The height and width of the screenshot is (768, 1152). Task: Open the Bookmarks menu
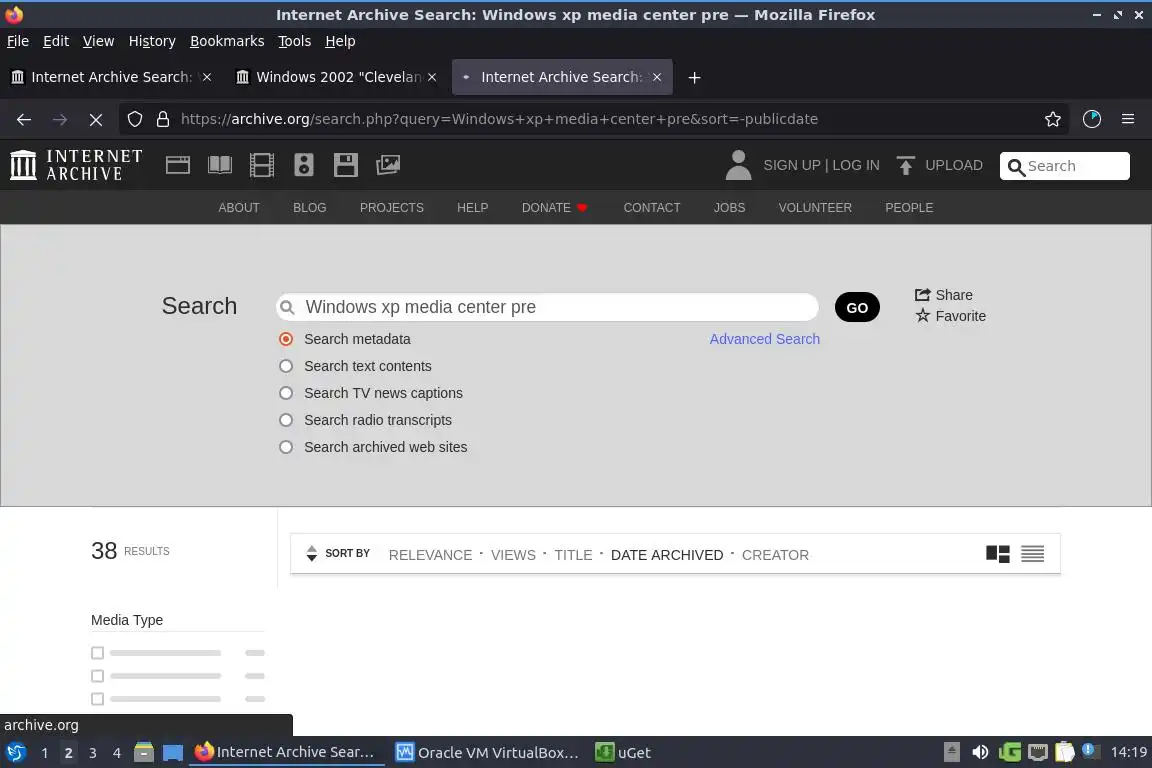[x=227, y=41]
